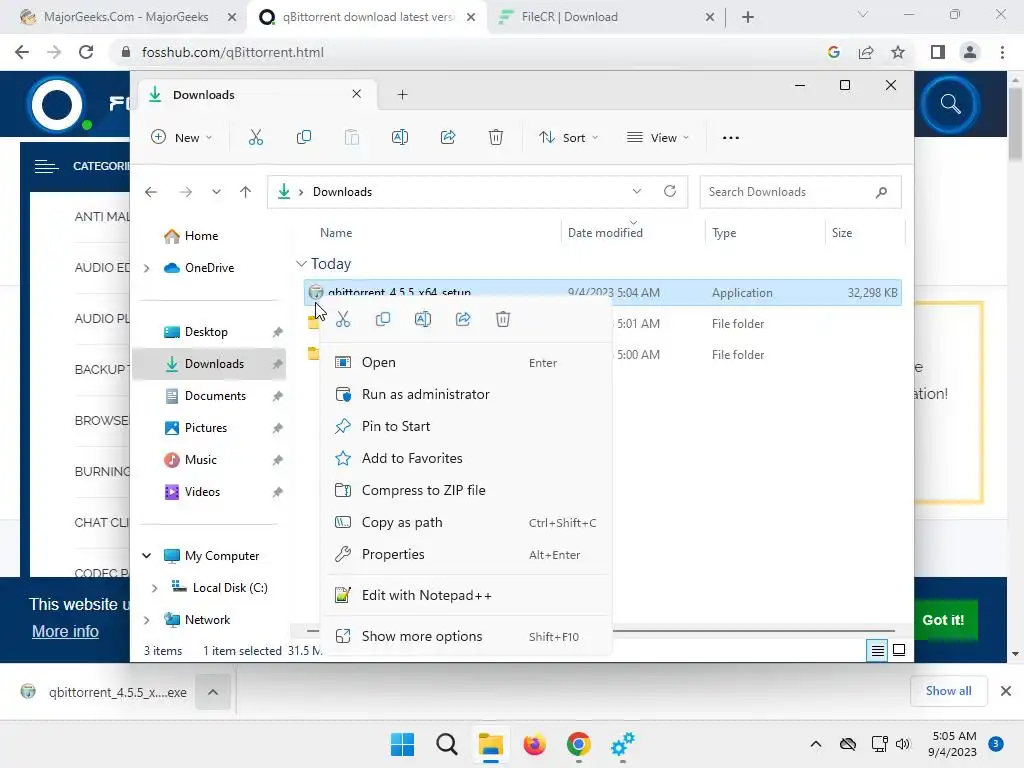Choose Edit with Notepad++
This screenshot has width=1024, height=768.
(x=466, y=596)
